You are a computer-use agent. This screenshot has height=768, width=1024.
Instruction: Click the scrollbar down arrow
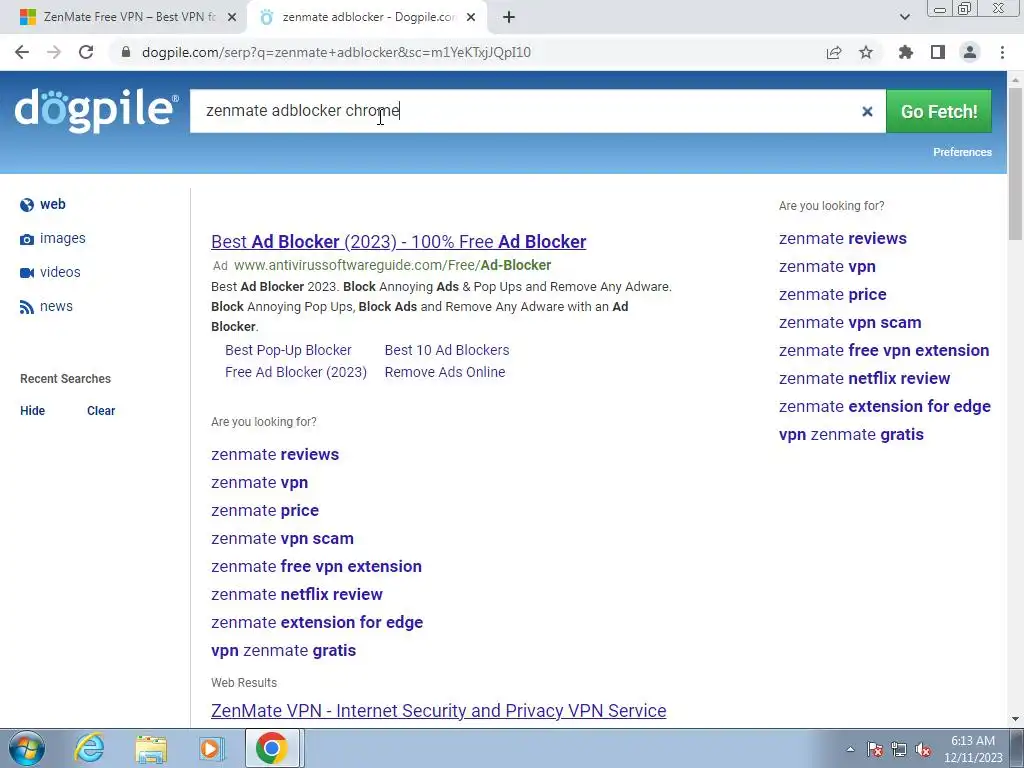pyautogui.click(x=1016, y=719)
